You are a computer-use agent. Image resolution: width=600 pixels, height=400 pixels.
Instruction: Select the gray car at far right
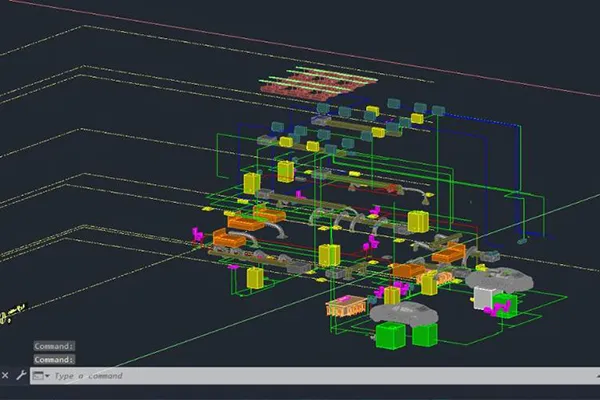[499, 279]
